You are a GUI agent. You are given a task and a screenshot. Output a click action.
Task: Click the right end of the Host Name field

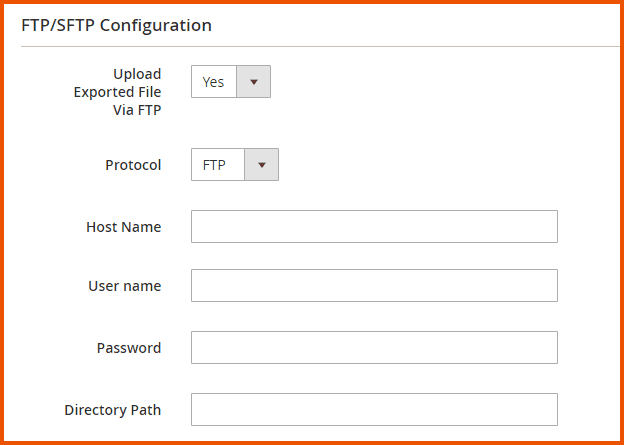pyautogui.click(x=545, y=227)
